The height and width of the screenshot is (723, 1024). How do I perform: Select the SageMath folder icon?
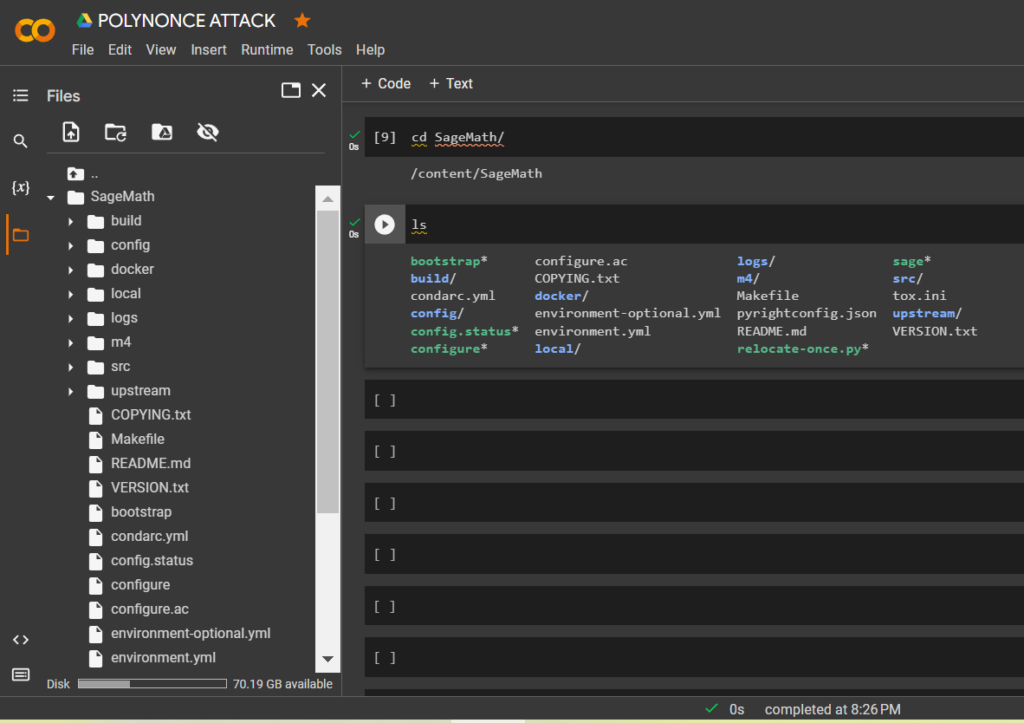pos(76,197)
